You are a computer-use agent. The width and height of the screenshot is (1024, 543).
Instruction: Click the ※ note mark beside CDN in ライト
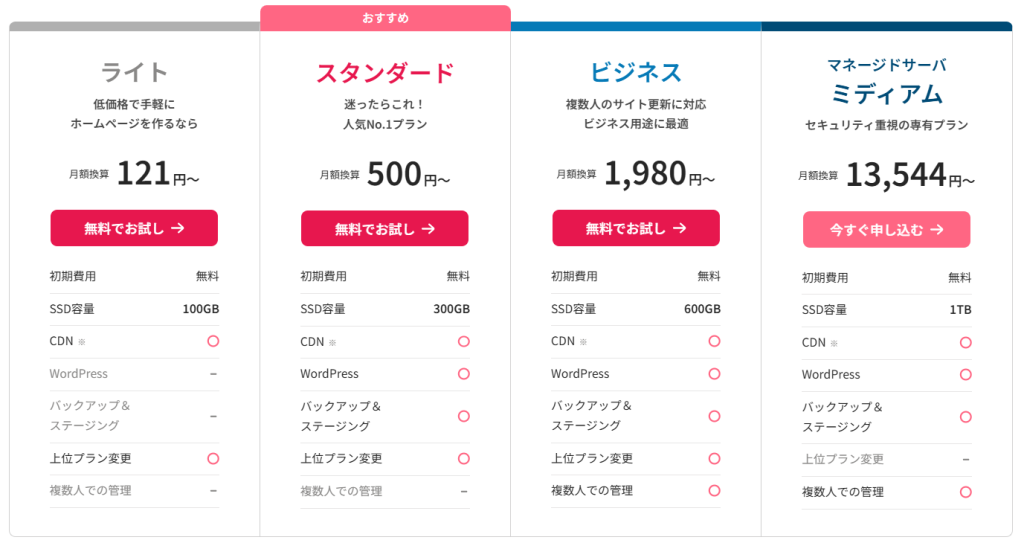tap(82, 342)
